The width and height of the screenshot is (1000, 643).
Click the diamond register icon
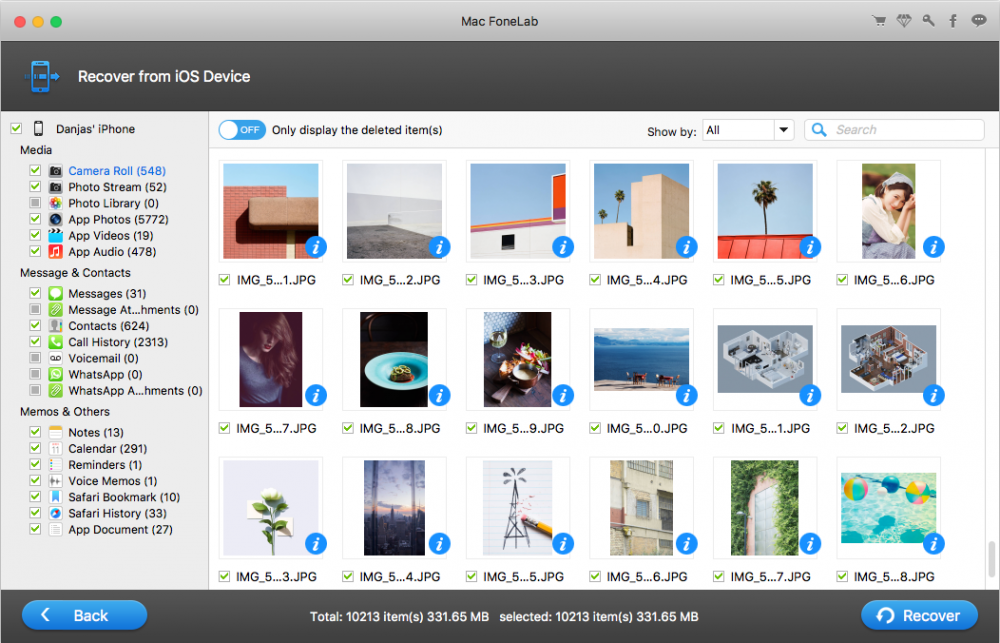click(904, 21)
